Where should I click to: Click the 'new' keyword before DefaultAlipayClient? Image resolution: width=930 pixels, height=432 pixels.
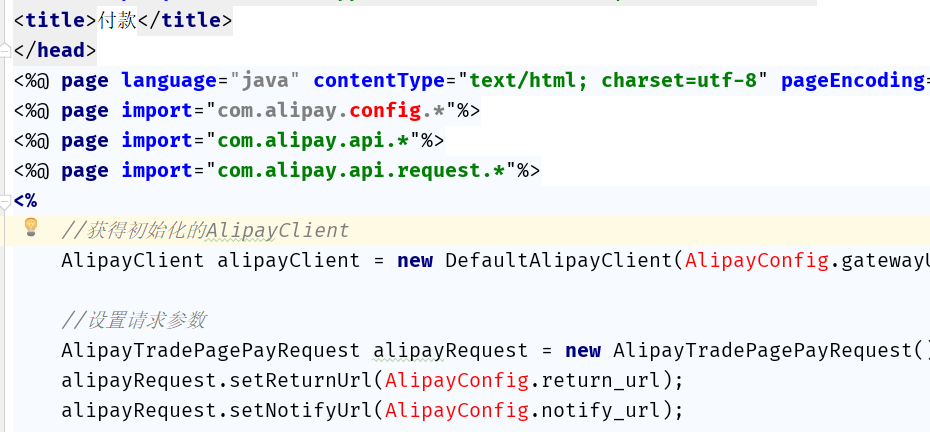coord(415,260)
